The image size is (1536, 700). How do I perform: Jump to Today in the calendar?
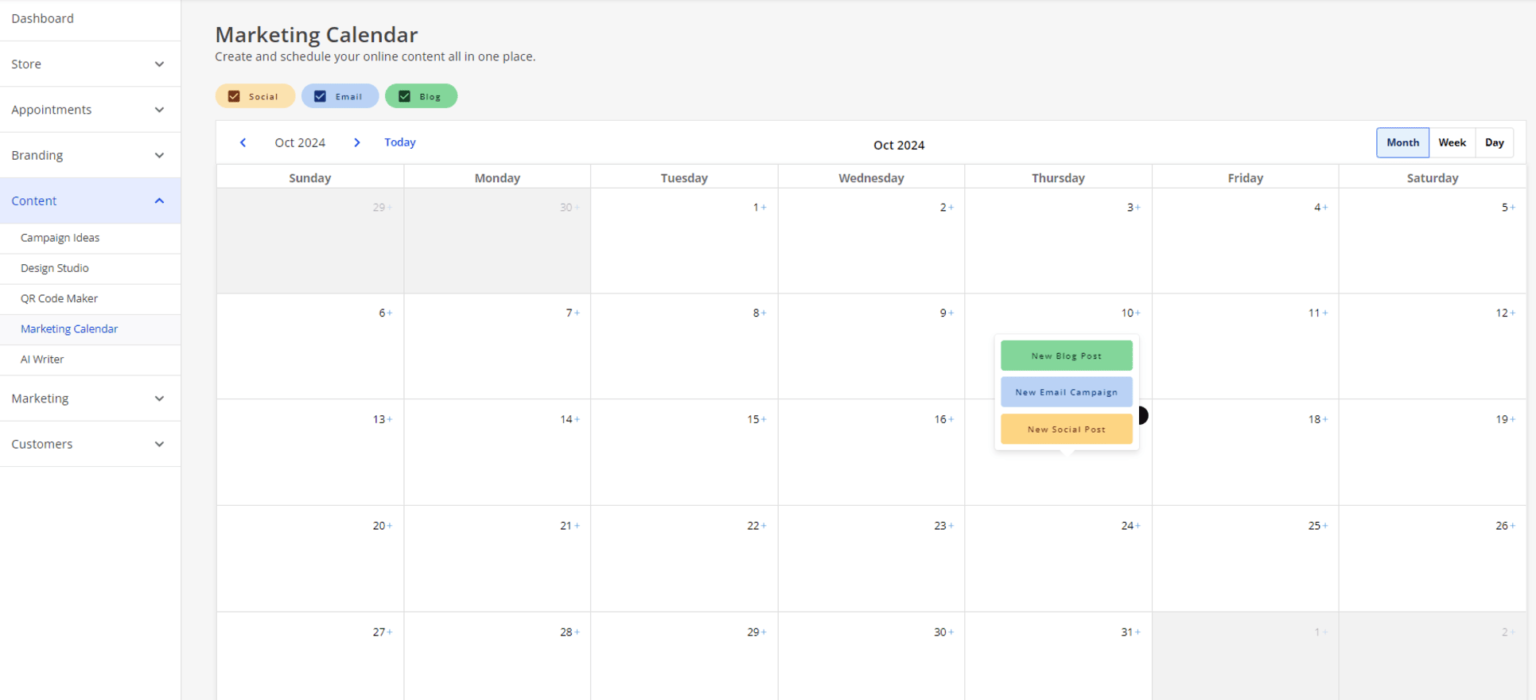400,143
